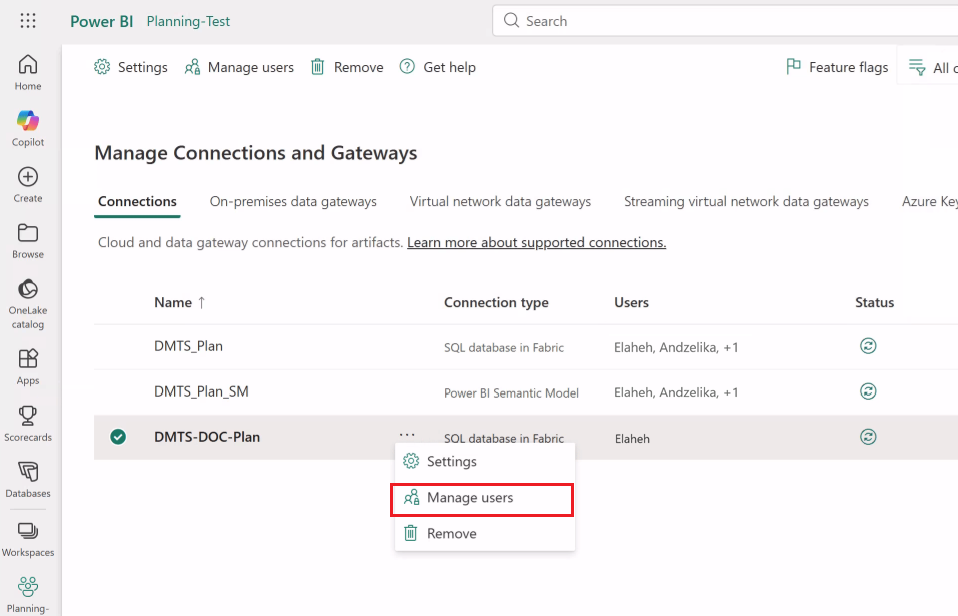Viewport: 958px width, 616px height.
Task: Click the Name sort arrow icon
Action: click(x=202, y=302)
